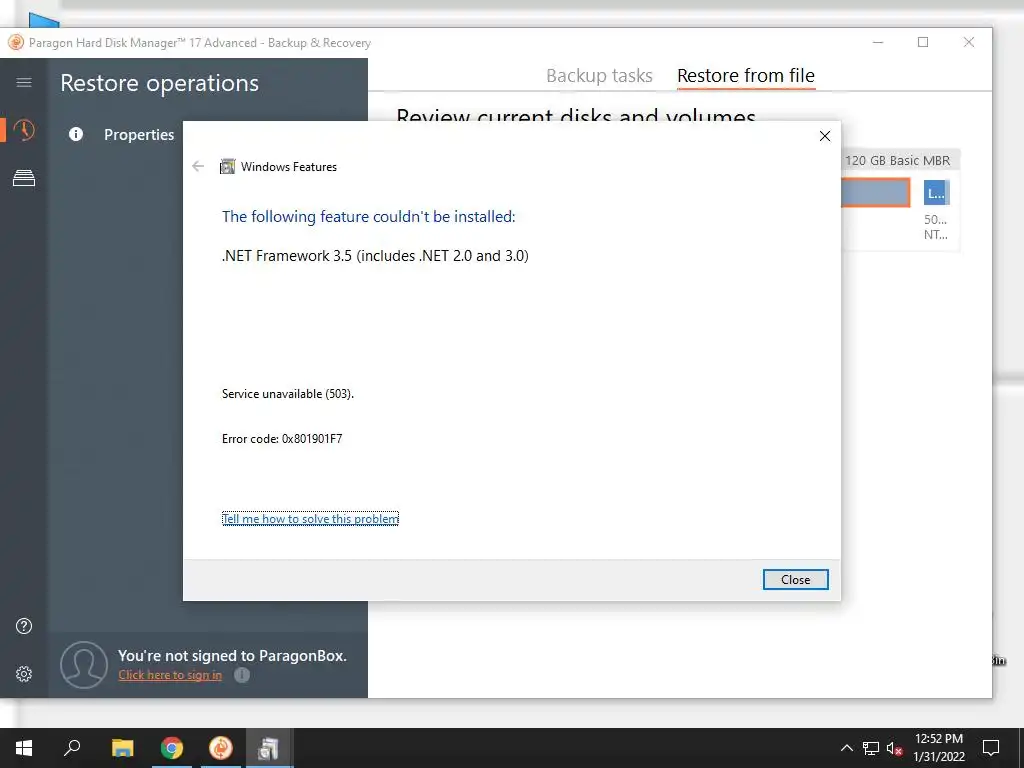Open the Disks and volumes sidebar icon
Viewport: 1024px width, 768px height.
point(24,178)
